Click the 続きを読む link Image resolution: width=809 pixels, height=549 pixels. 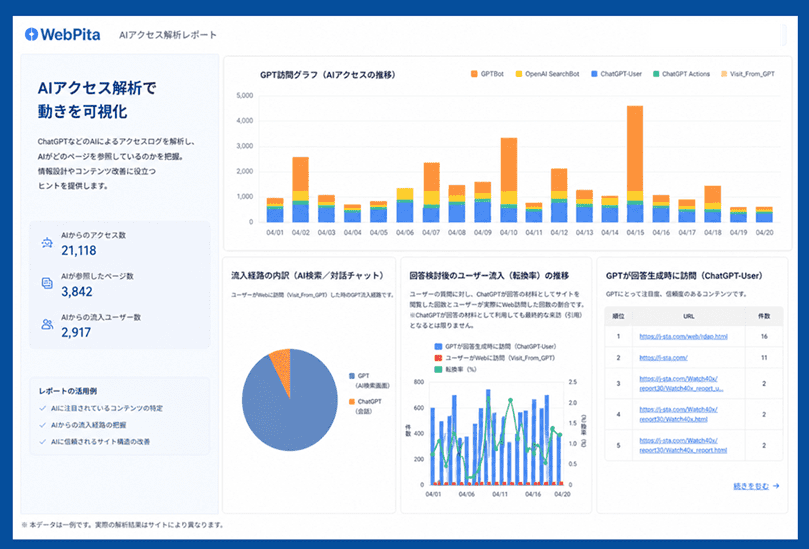pos(750,486)
